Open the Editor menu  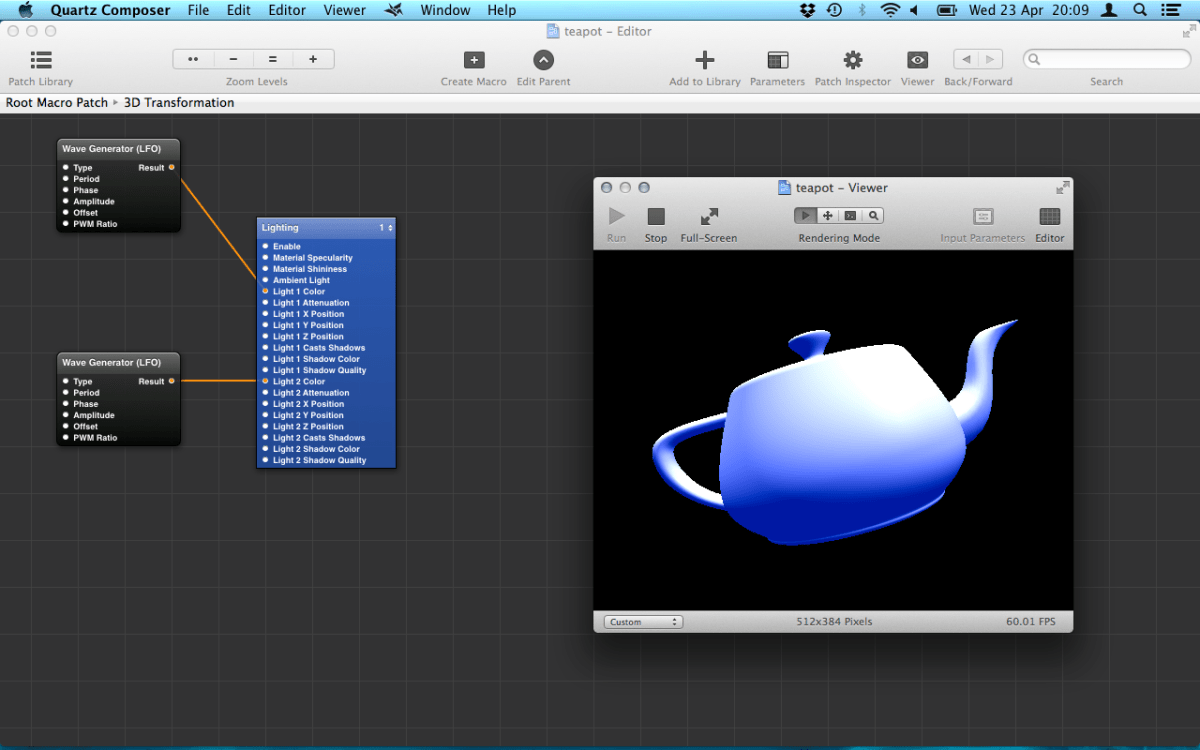pyautogui.click(x=287, y=10)
